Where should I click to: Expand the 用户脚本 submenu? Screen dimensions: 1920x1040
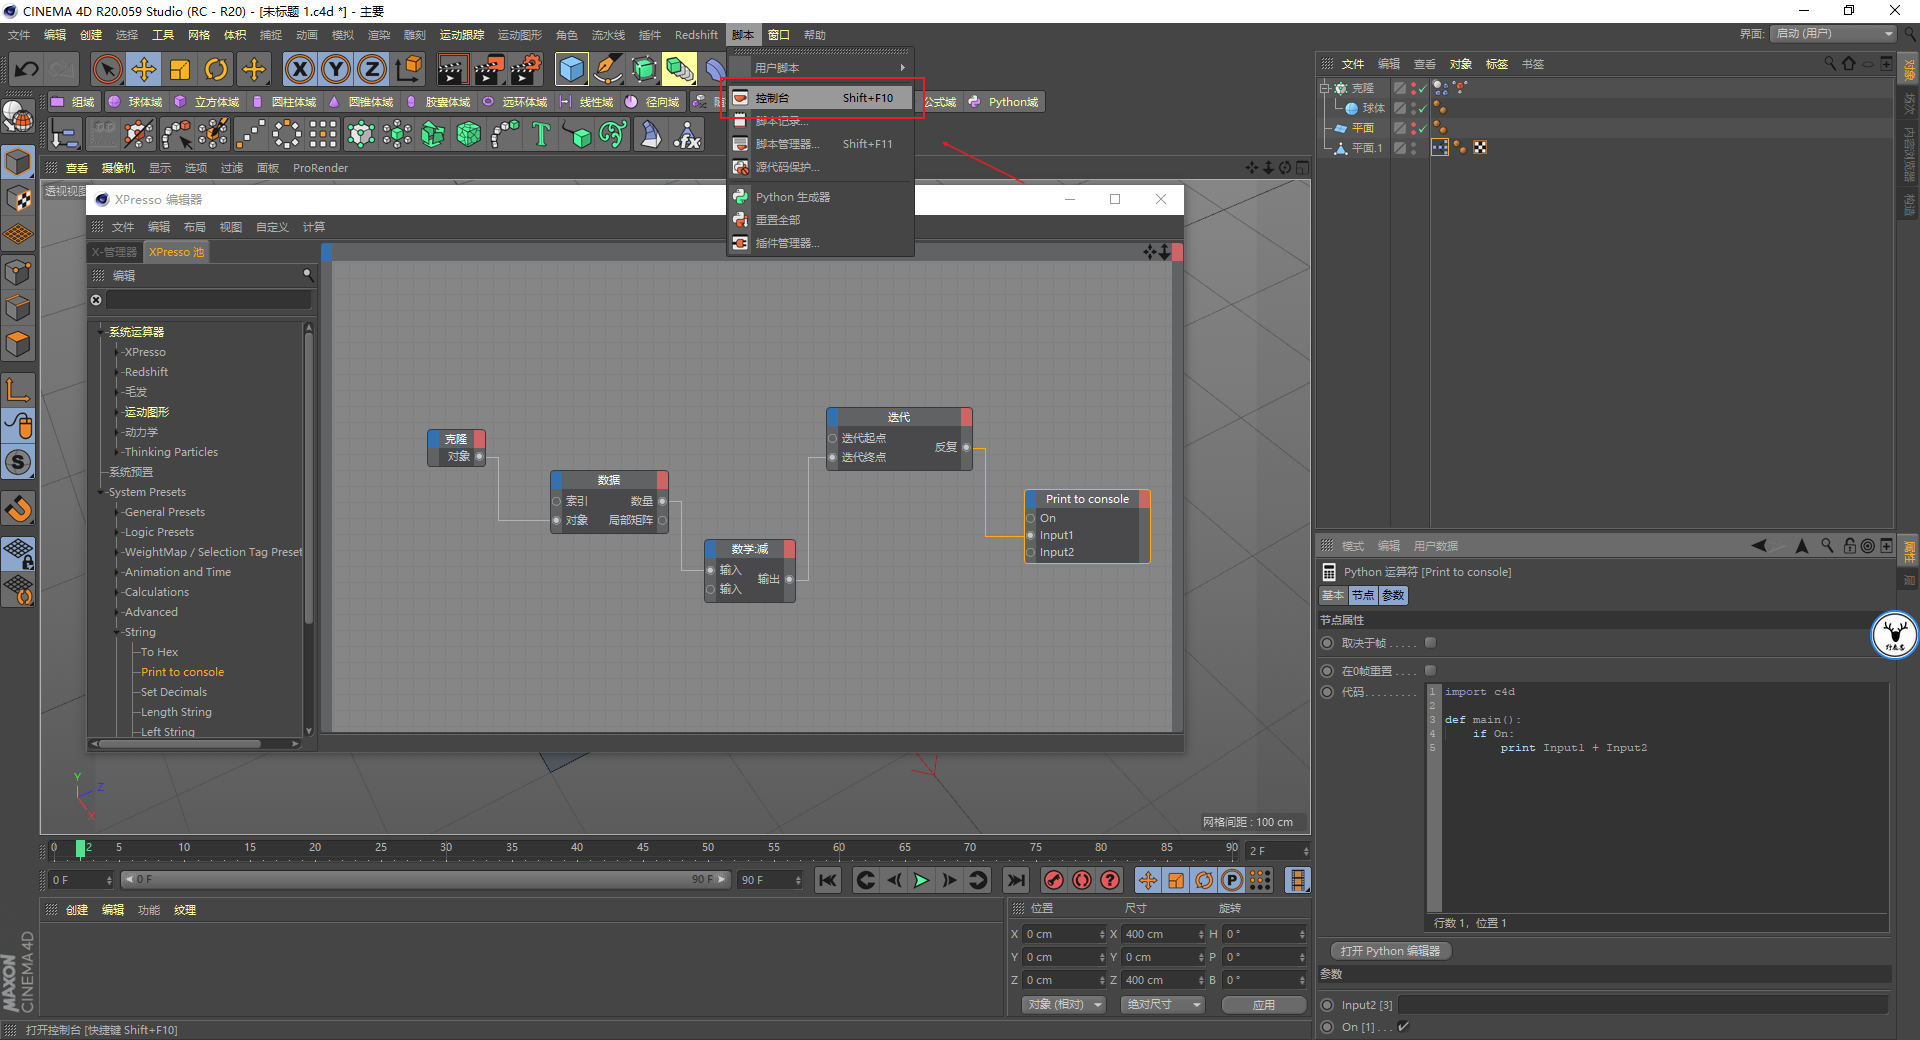pyautogui.click(x=820, y=68)
